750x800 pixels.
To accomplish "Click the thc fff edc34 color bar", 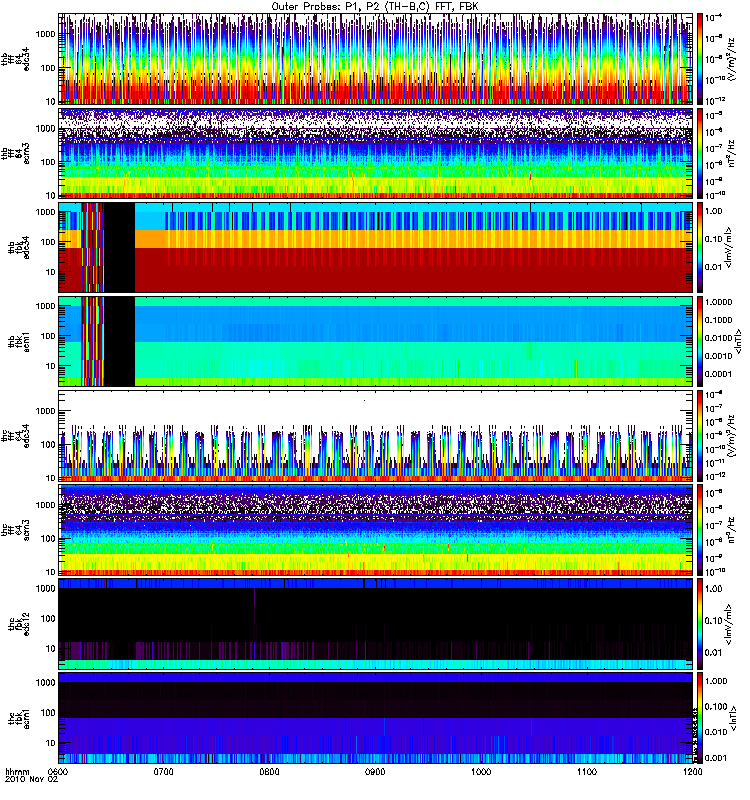I will (x=700, y=436).
